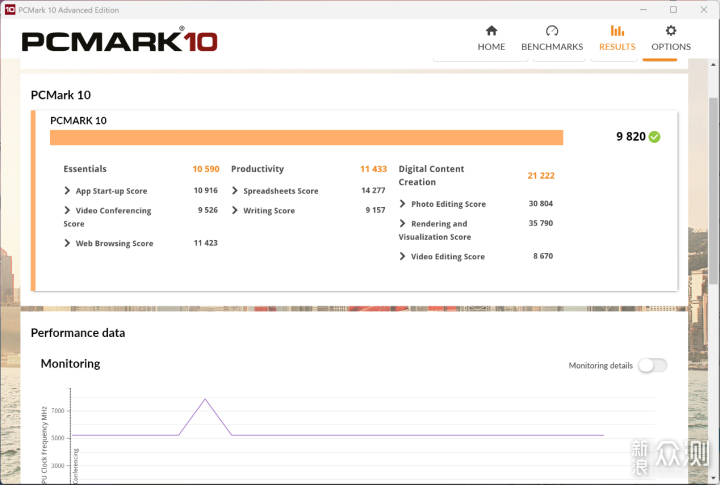This screenshot has height=485, width=720.
Task: Click the clock frequency spike on chart
Action: [205, 400]
